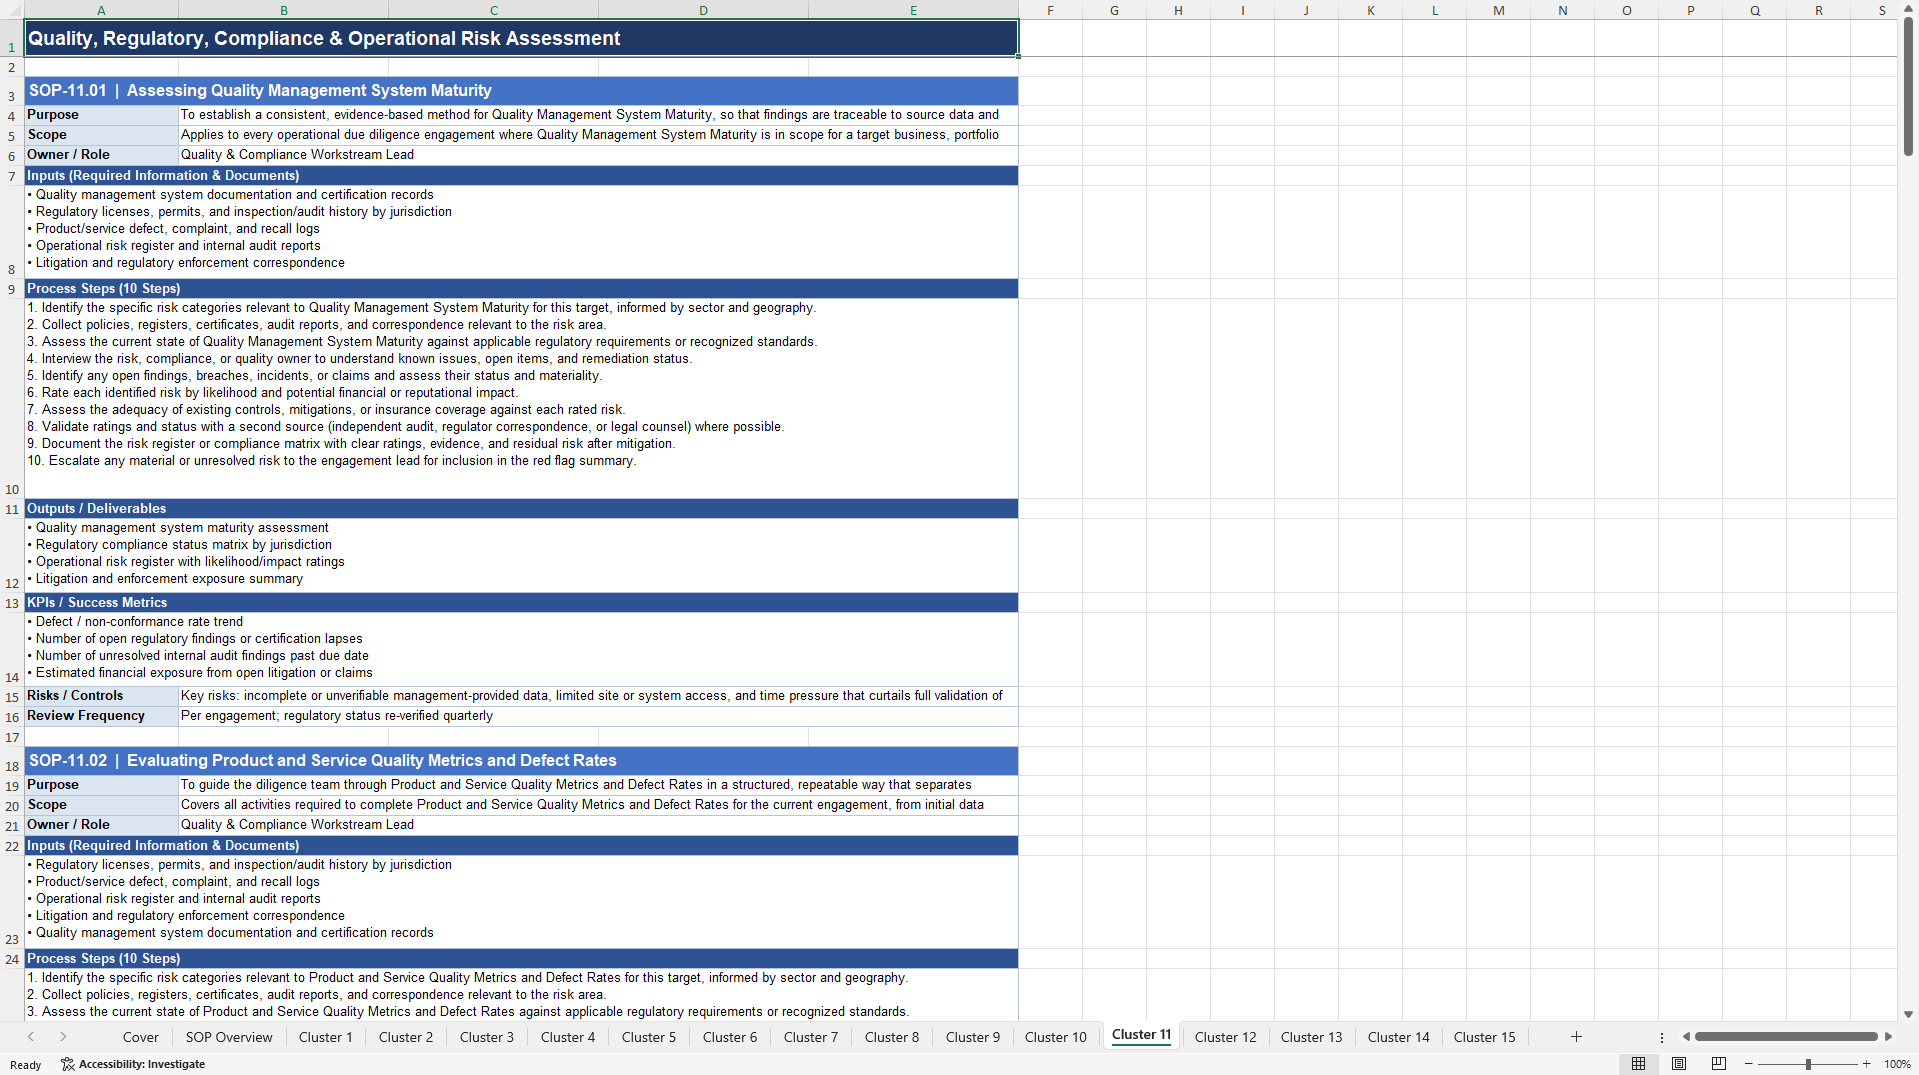This screenshot has height=1075, width=1919.
Task: Switch to Page Layout view icon
Action: tap(1679, 1064)
